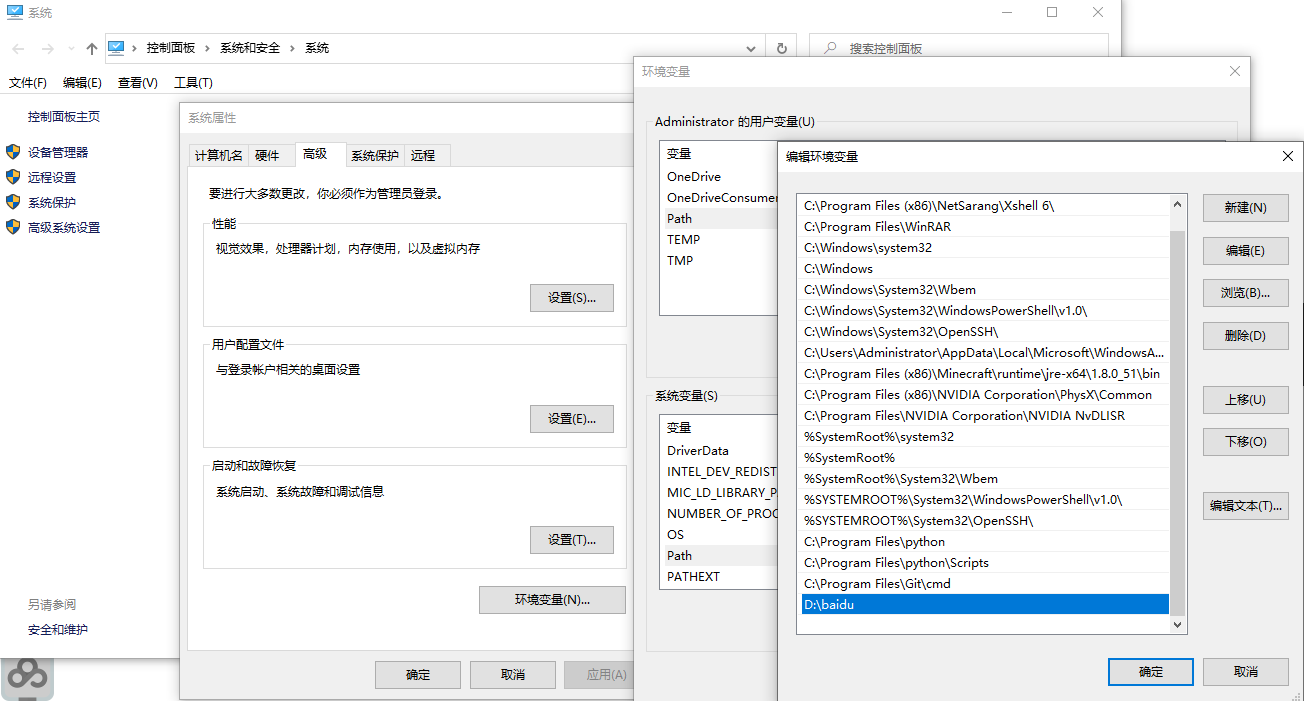Click 取消 in the System Properties dialog

(513, 675)
